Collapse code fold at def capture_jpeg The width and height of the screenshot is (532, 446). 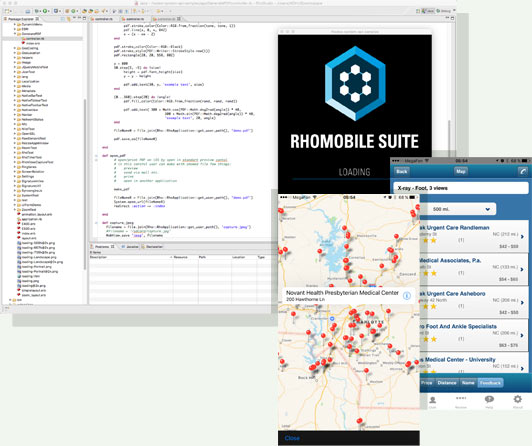click(x=96, y=223)
